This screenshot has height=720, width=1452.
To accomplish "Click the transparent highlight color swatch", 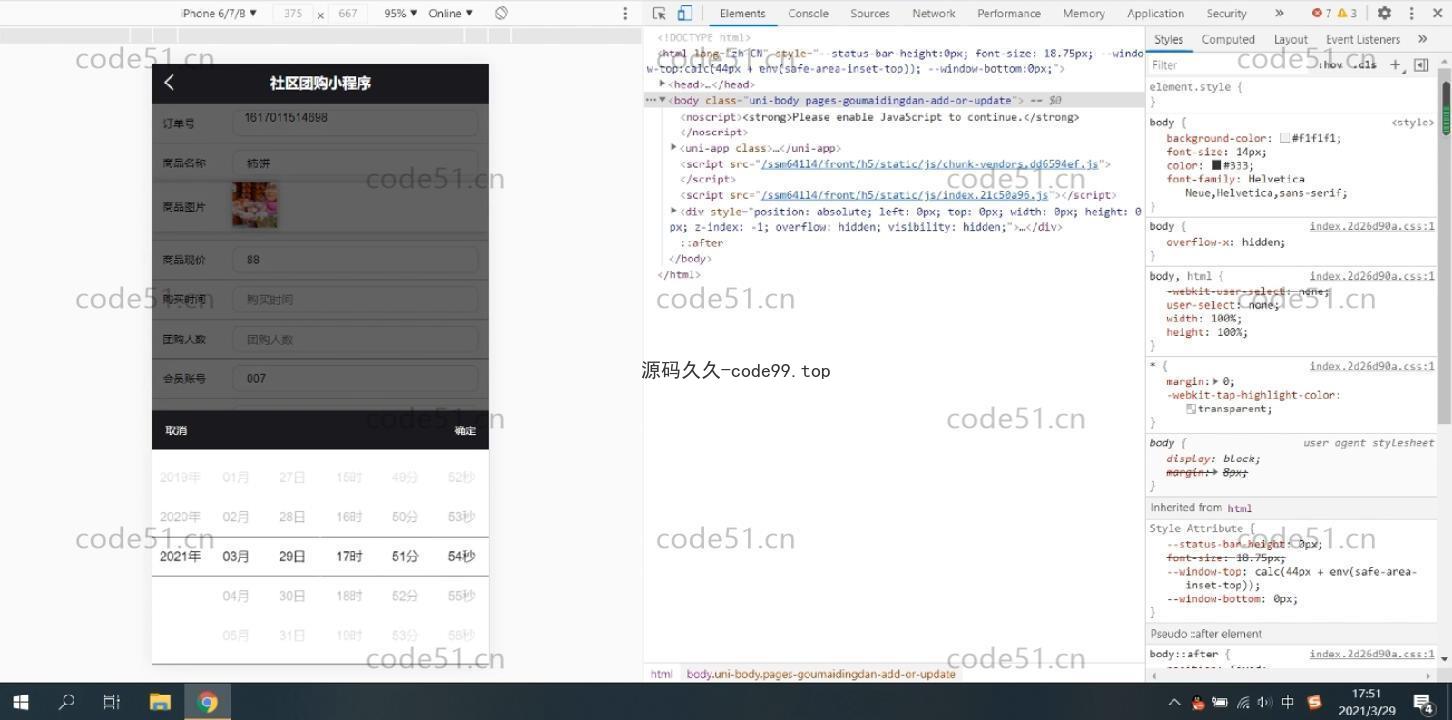I will click(1191, 408).
